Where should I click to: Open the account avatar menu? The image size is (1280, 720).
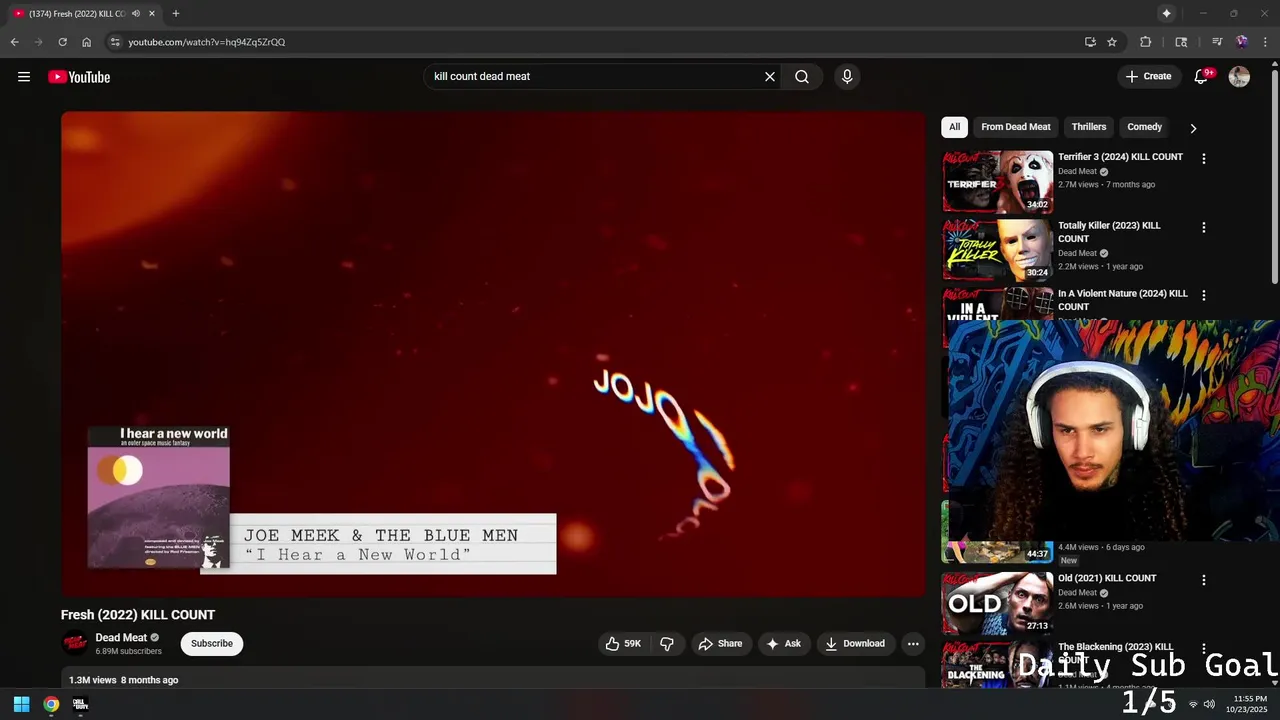[x=1239, y=77]
